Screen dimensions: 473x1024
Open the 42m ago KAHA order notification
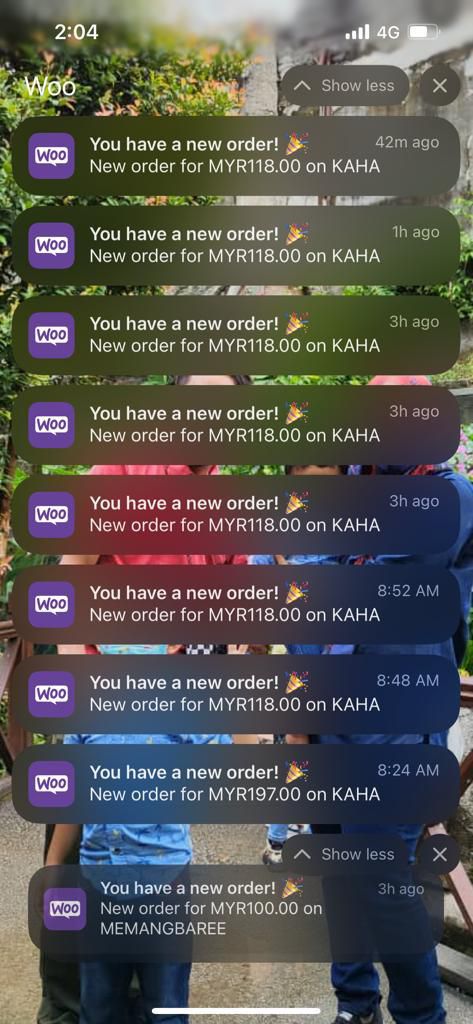[x=236, y=156]
